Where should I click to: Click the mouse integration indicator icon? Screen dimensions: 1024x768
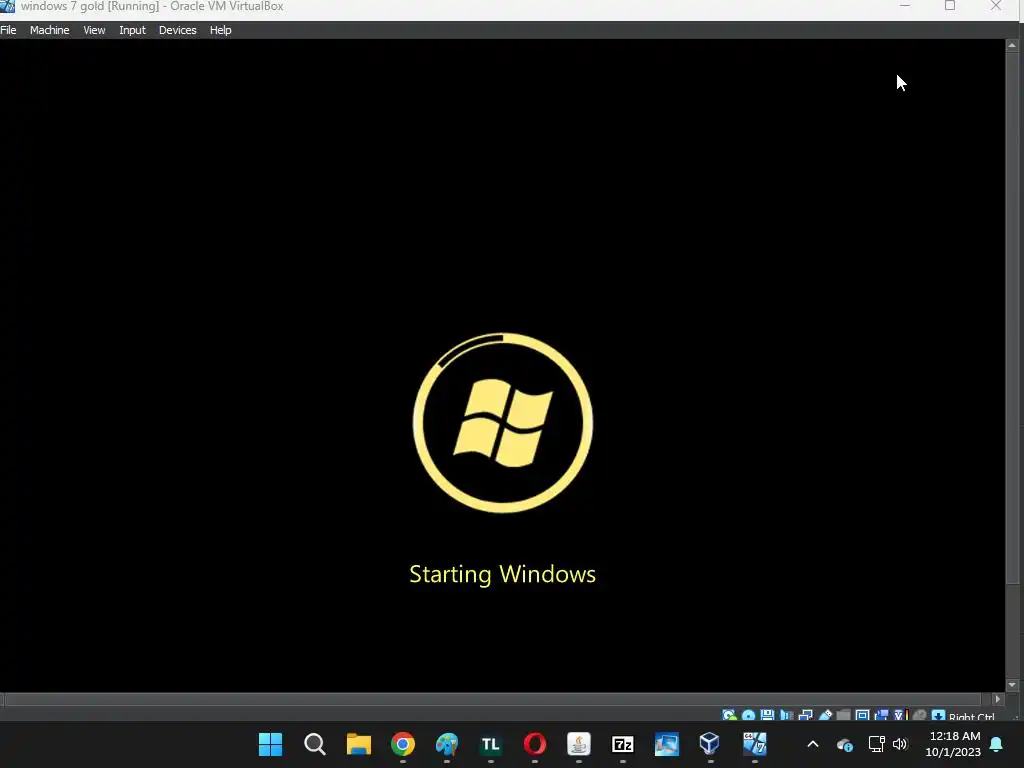coord(920,716)
